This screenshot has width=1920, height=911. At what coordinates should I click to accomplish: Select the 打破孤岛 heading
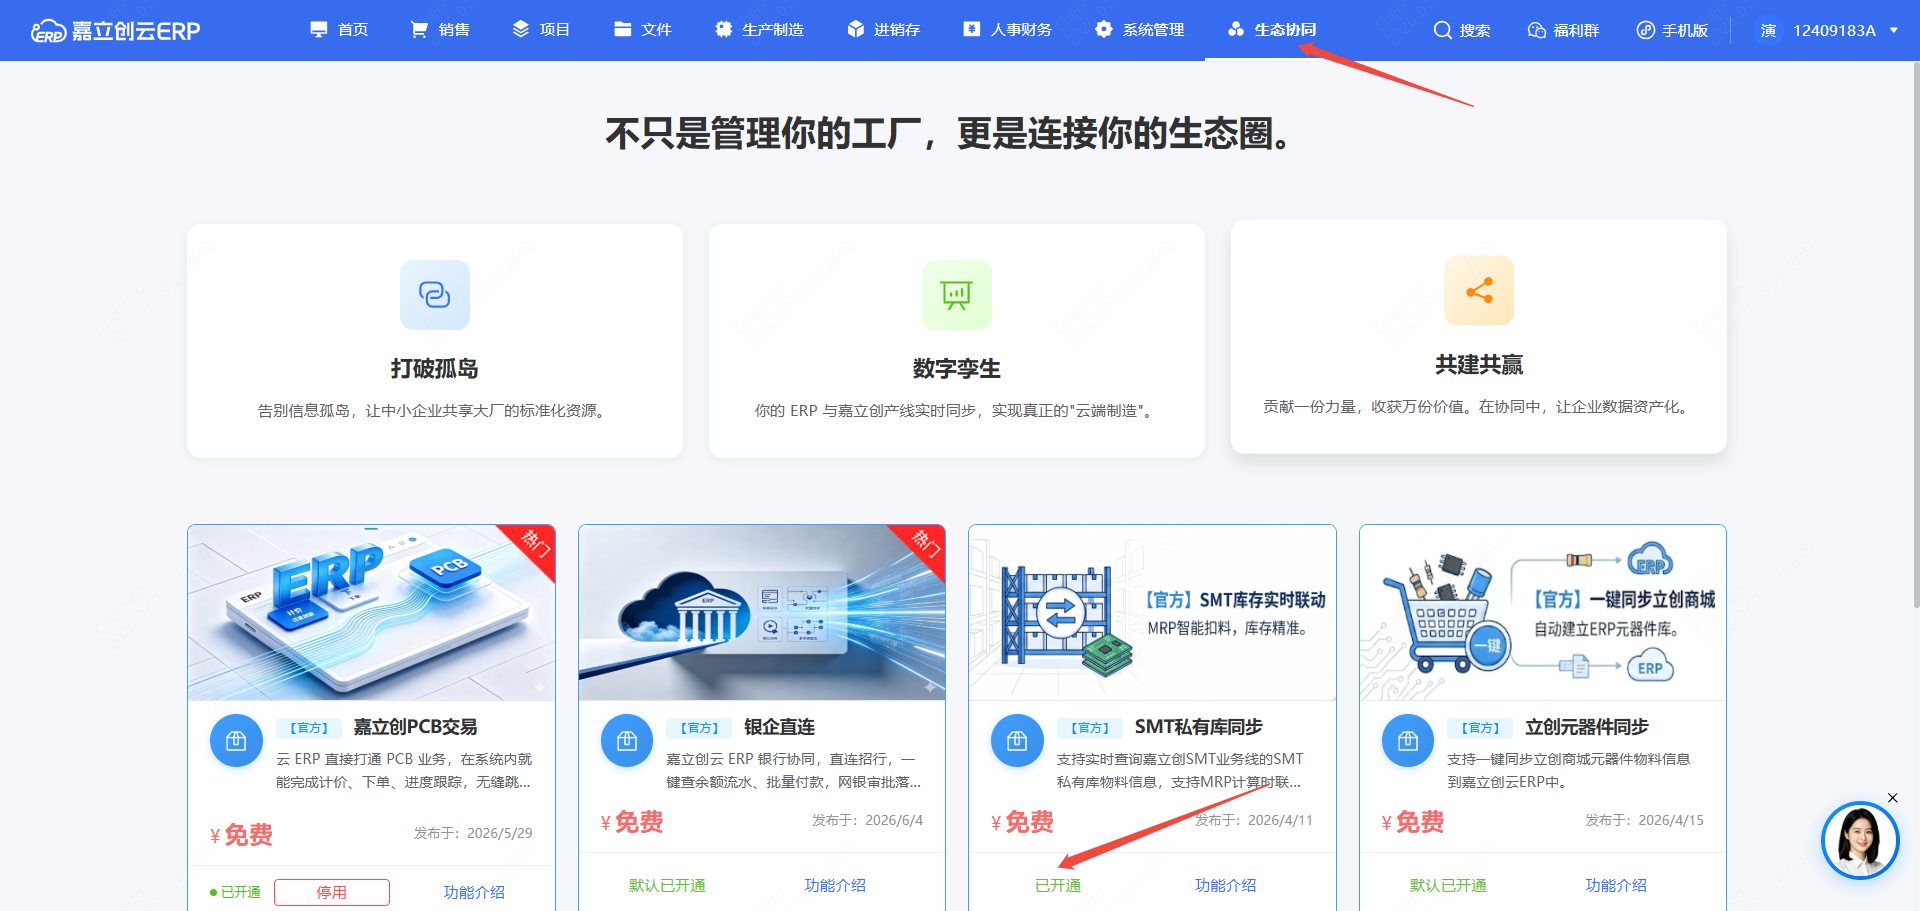[435, 369]
